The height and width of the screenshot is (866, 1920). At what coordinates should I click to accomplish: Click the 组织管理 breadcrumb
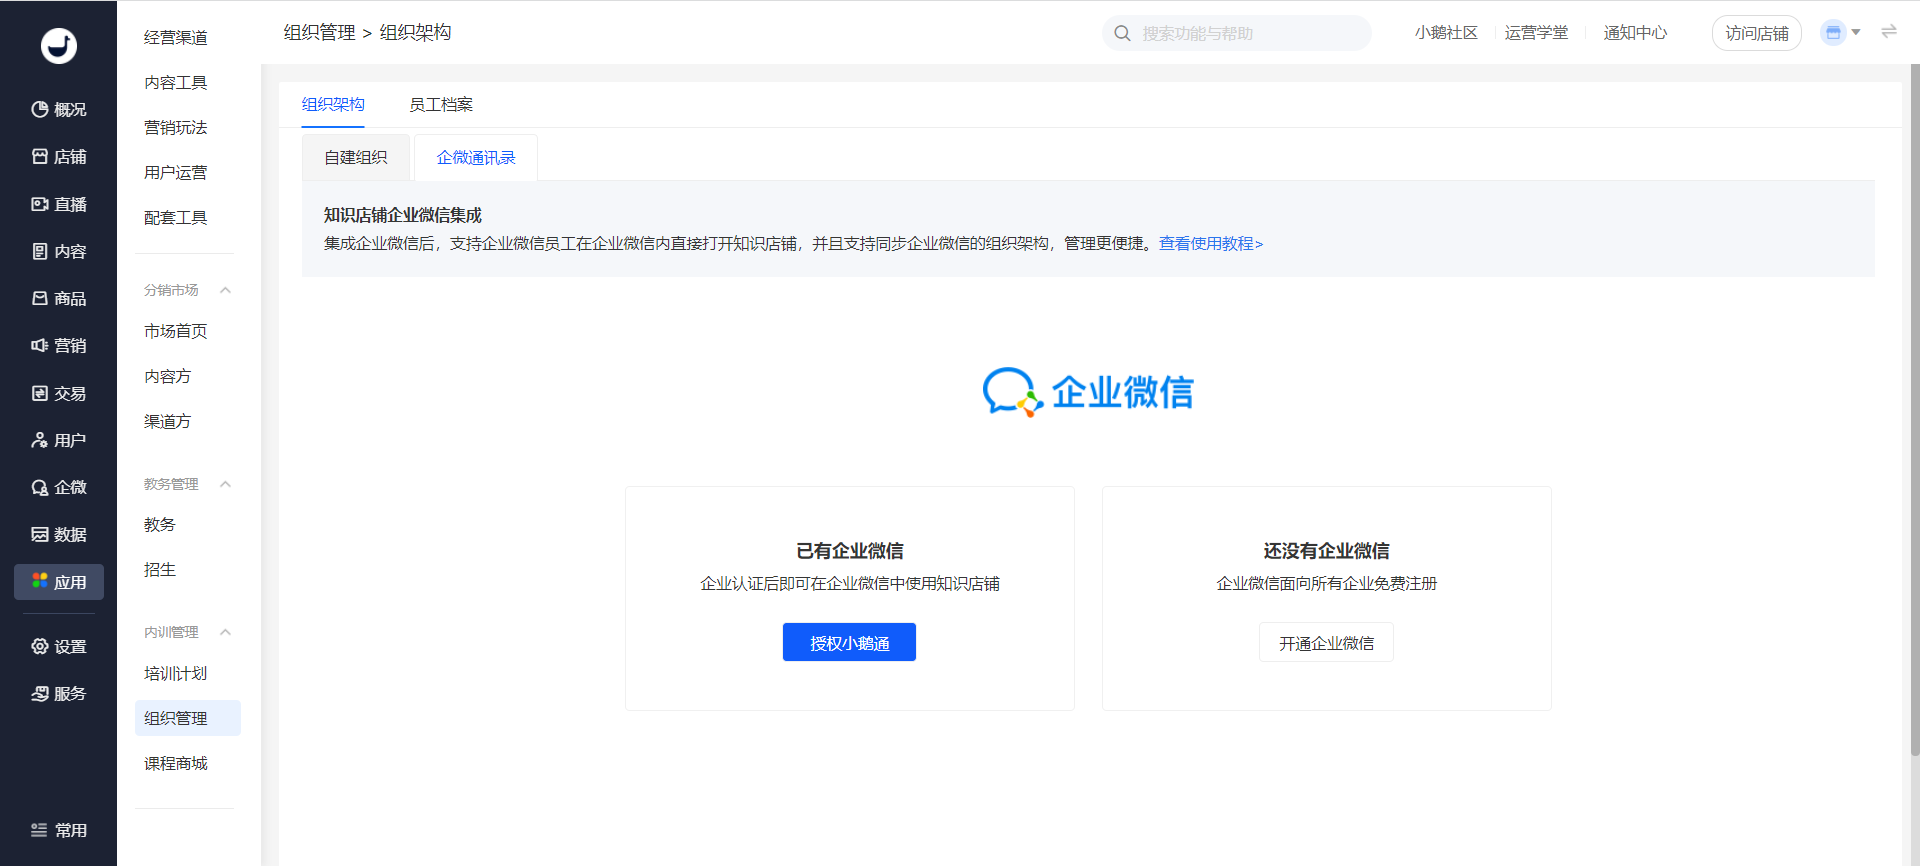320,32
